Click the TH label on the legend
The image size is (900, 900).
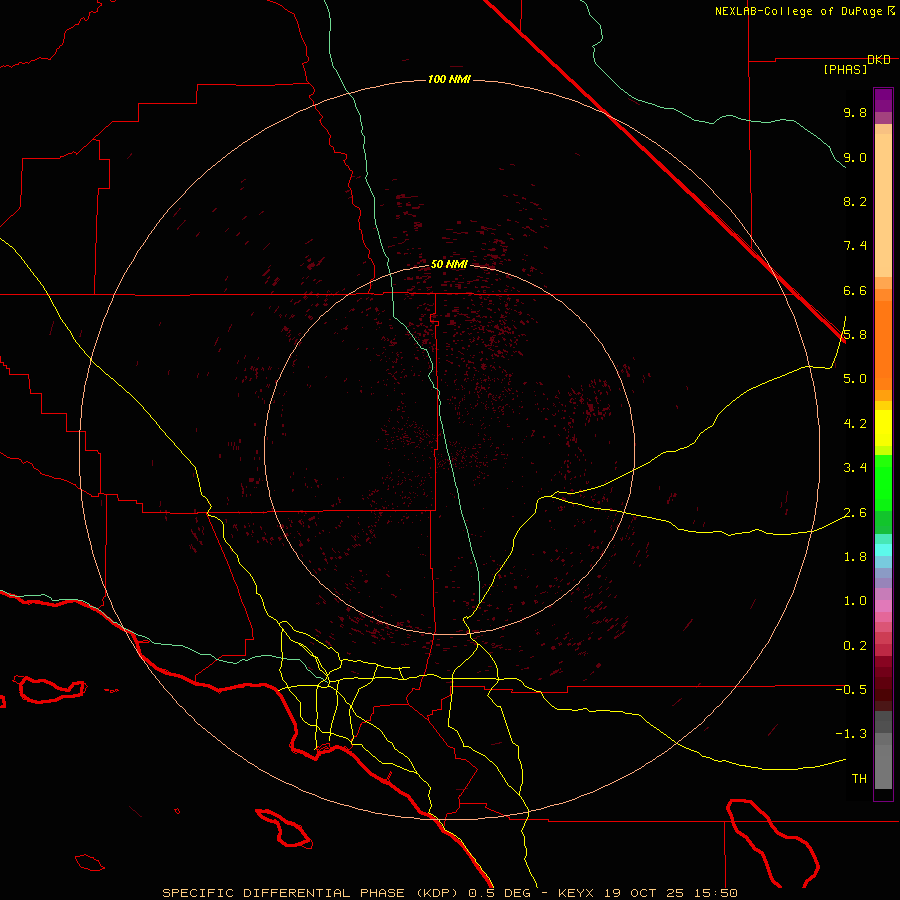point(858,778)
